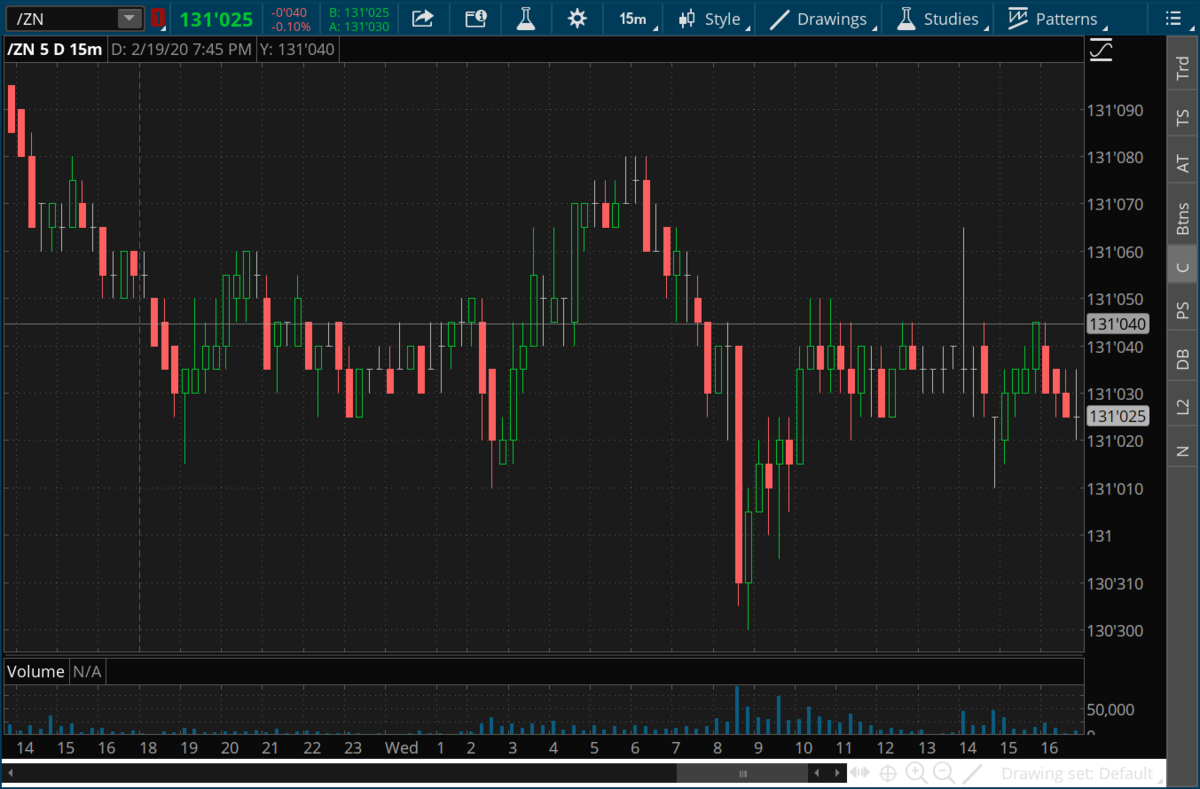Click the horizontal time scrollbar thumb
Image resolution: width=1200 pixels, height=789 pixels.
pyautogui.click(x=743, y=773)
